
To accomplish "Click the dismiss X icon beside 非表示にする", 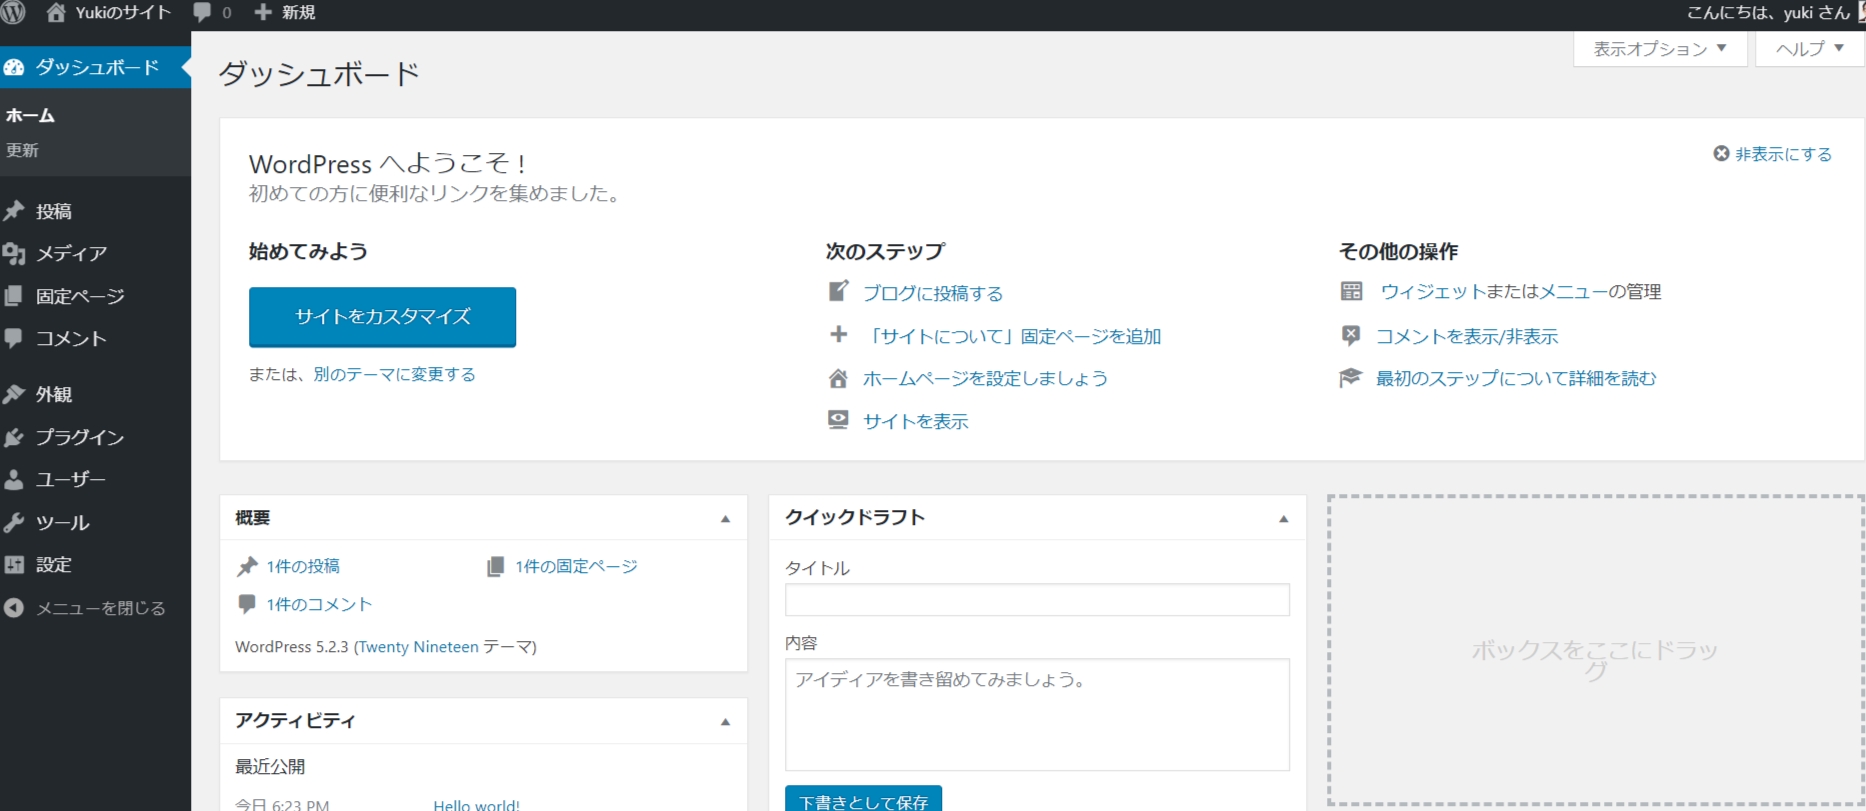I will click(1721, 154).
